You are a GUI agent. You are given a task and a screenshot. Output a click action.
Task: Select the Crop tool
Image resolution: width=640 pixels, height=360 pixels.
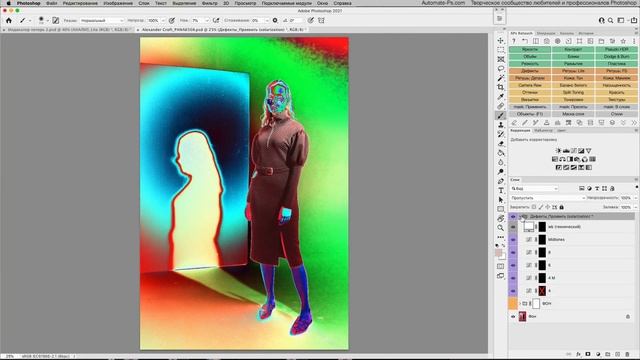pyautogui.click(x=500, y=87)
